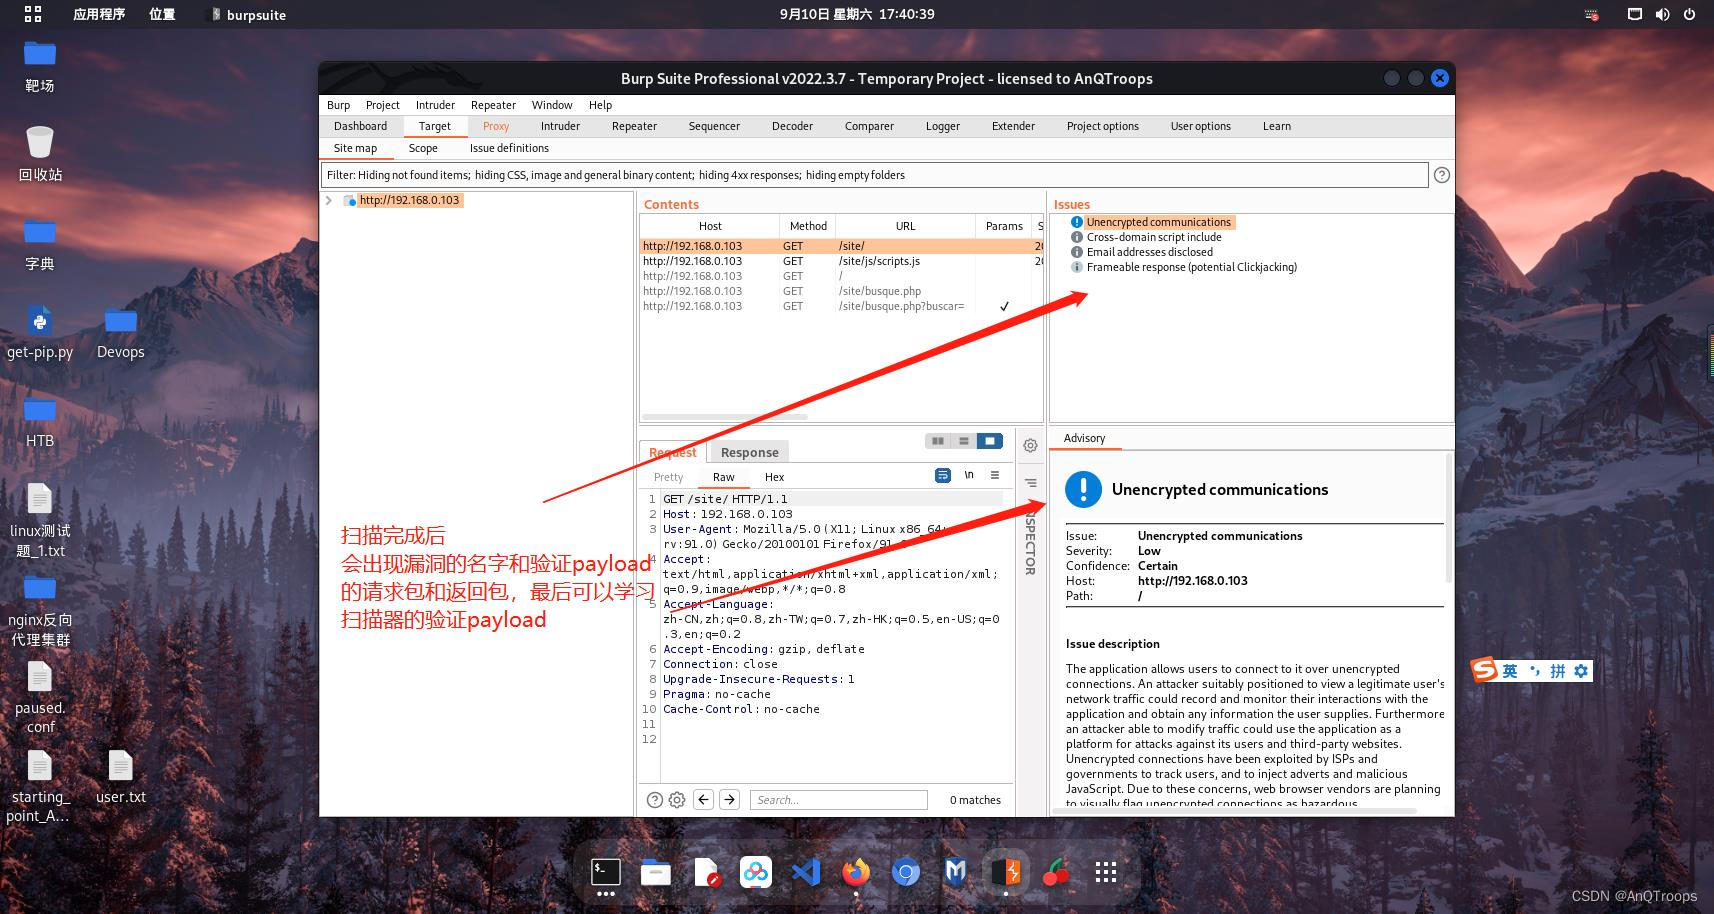
Task: Select the Email addresses disclosed issue
Action: click(1149, 252)
